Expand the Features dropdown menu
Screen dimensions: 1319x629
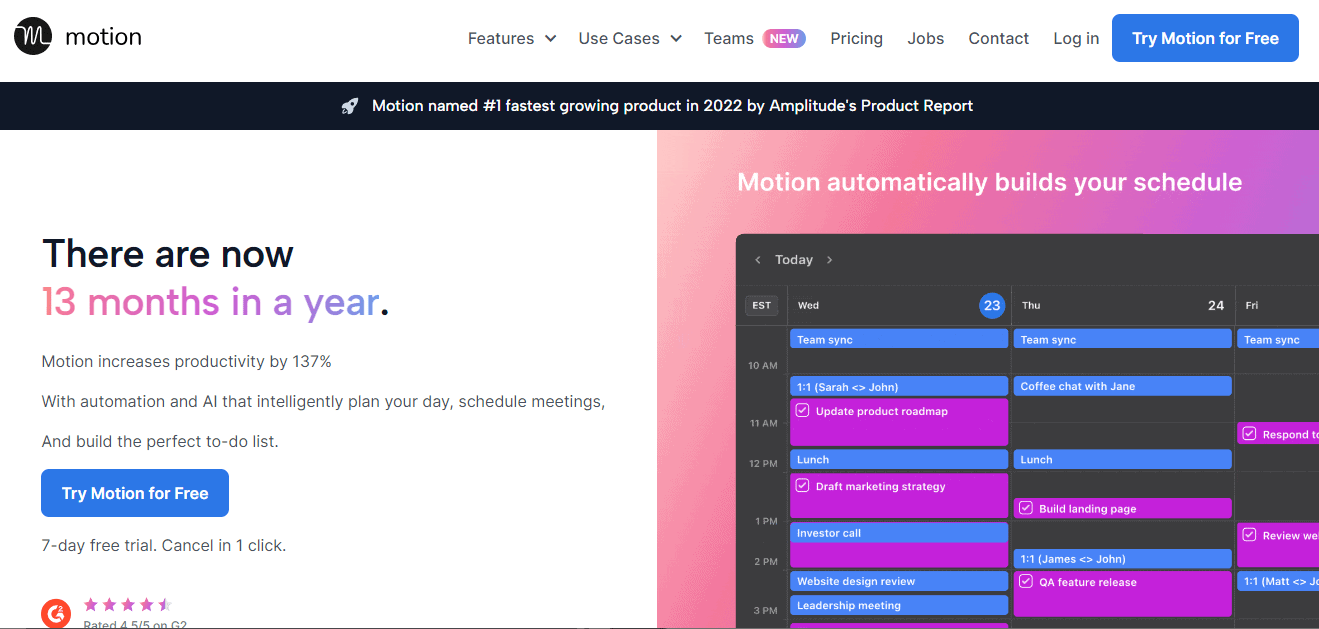(512, 39)
